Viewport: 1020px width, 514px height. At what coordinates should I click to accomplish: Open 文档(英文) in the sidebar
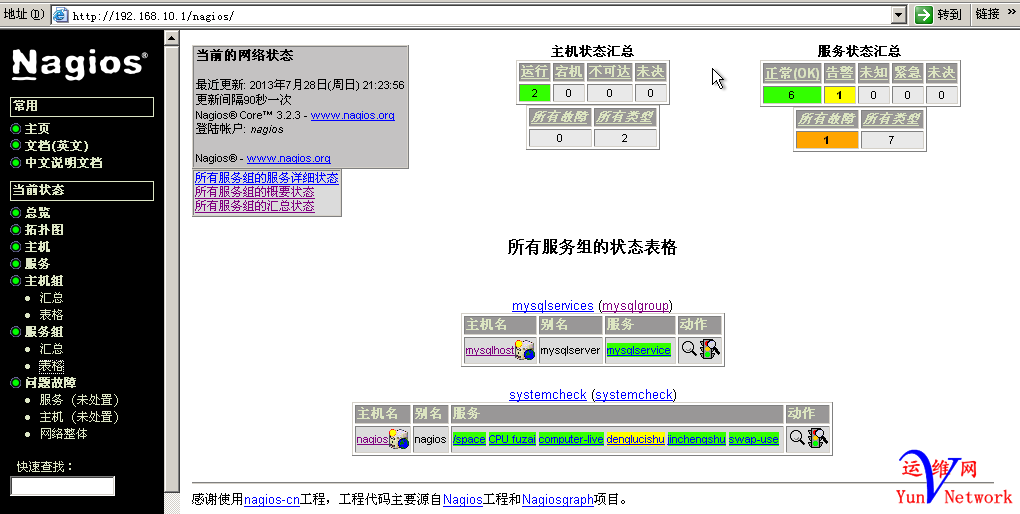pos(56,146)
